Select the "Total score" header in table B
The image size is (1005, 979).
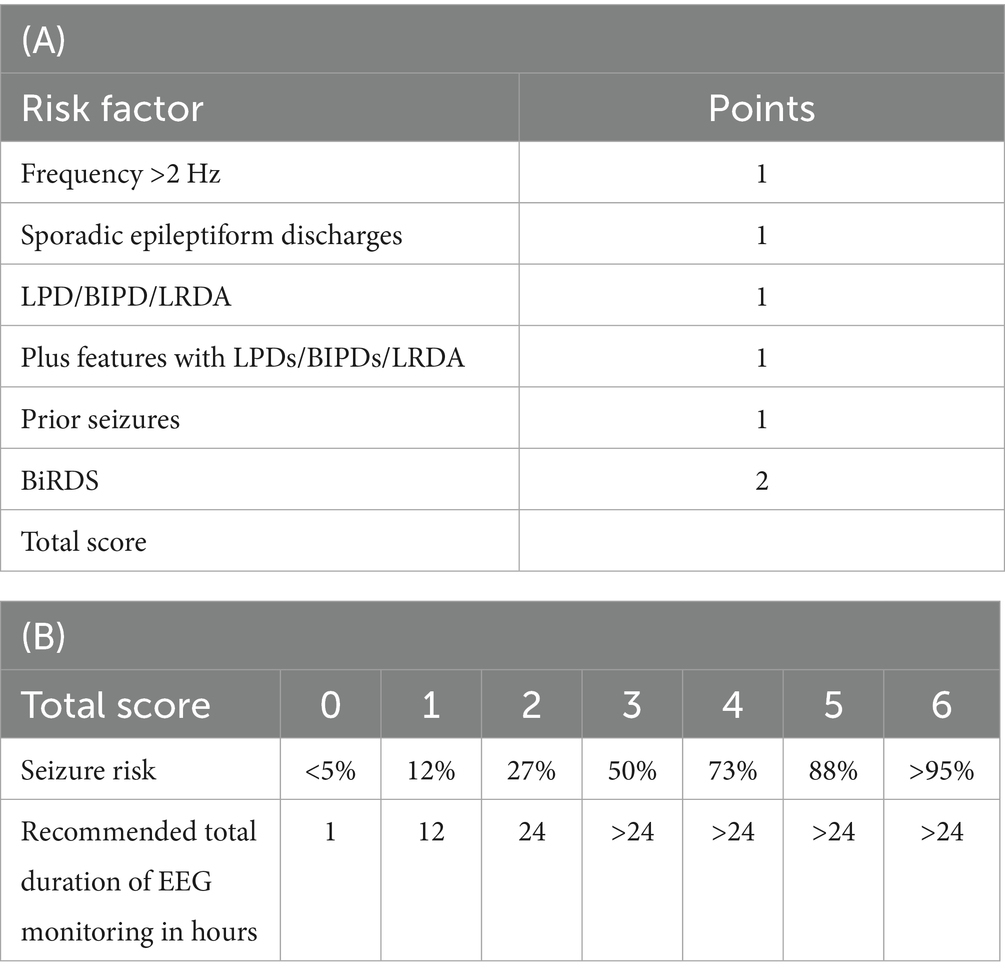[115, 704]
